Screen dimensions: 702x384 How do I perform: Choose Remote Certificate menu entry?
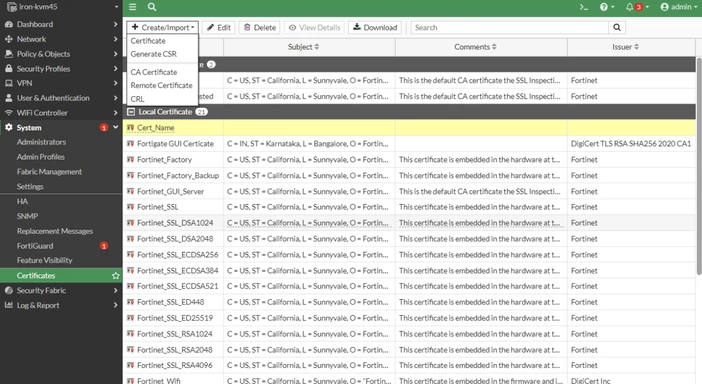pos(161,85)
